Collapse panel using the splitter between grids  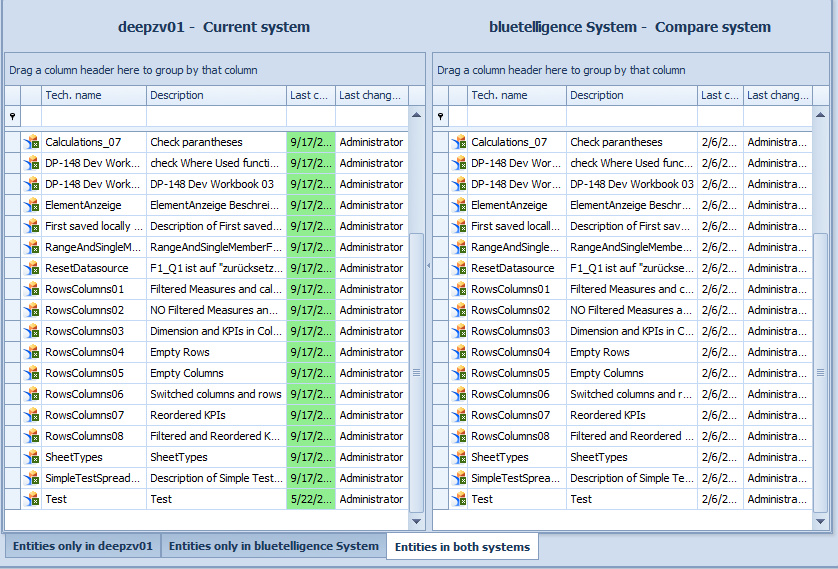[429, 265]
